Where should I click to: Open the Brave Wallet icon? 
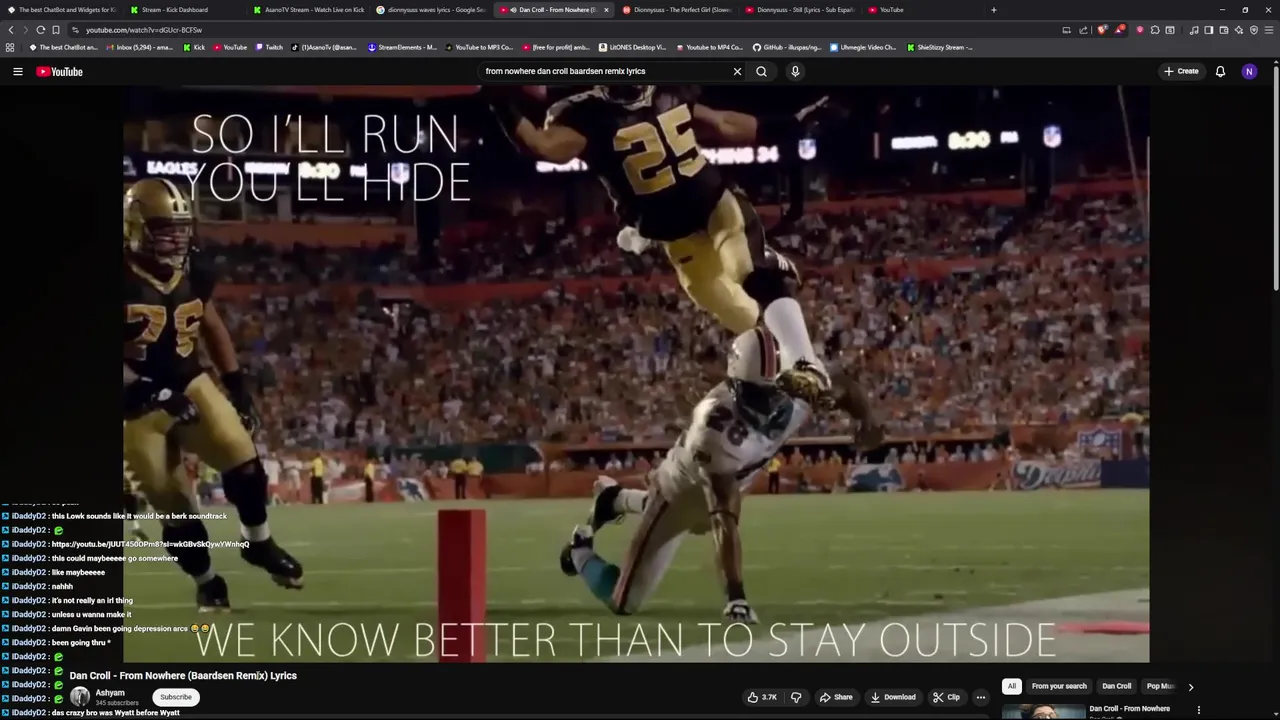coord(1223,30)
